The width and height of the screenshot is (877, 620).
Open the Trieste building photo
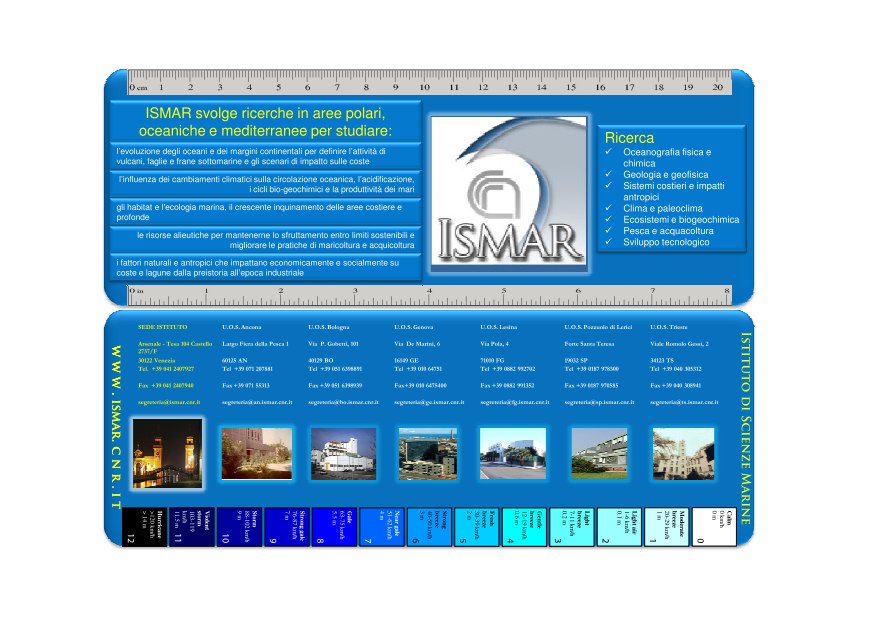(x=683, y=453)
